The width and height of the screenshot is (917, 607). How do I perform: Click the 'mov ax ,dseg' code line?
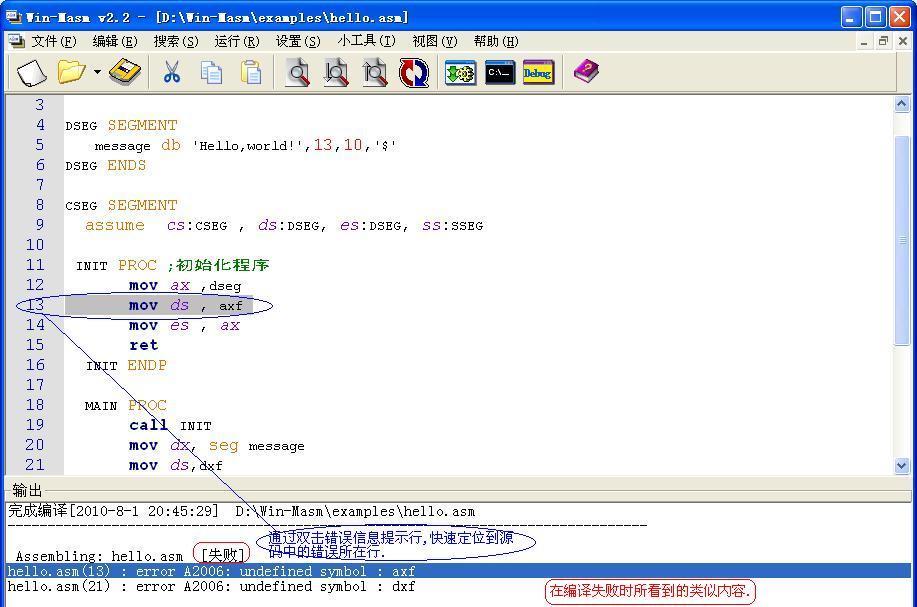(185, 285)
